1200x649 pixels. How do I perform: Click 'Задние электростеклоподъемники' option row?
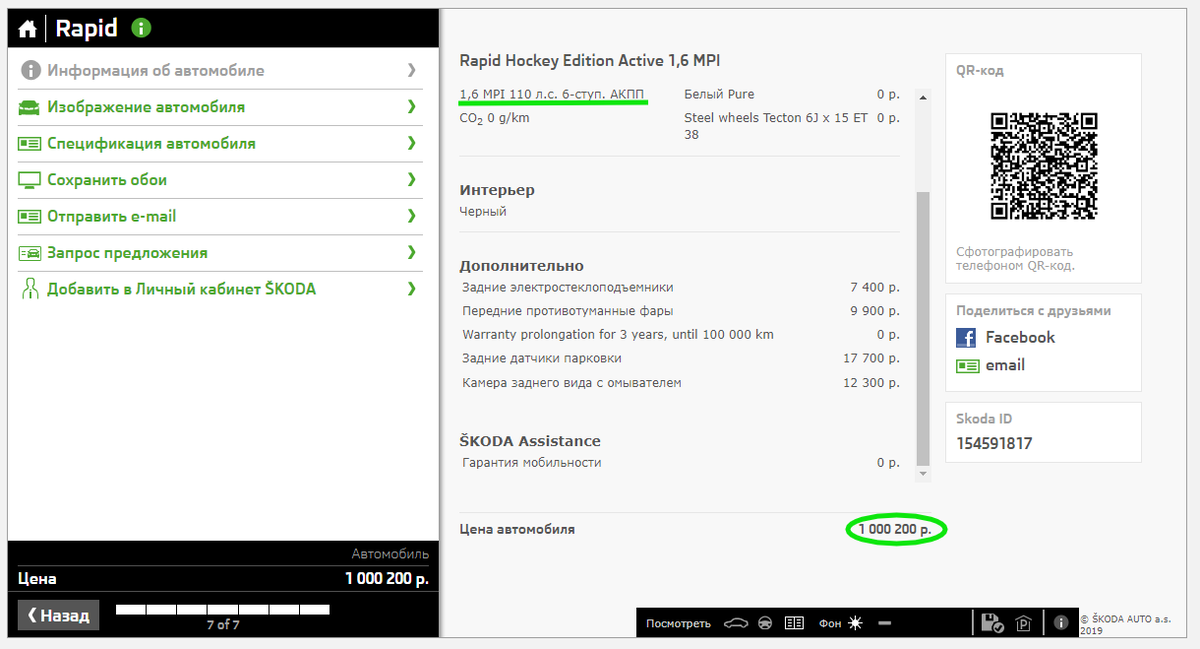[x=680, y=287]
